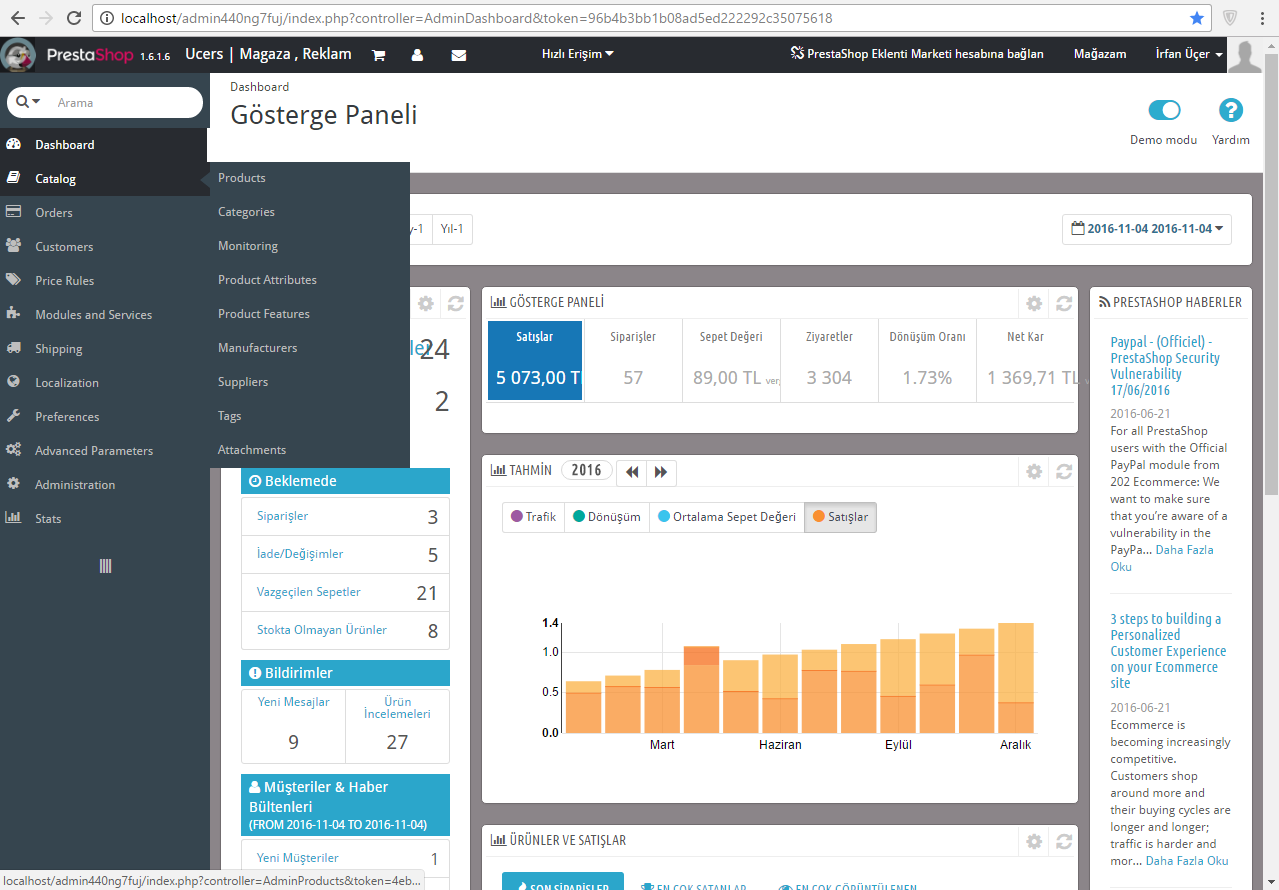Click the Arama search field
This screenshot has width=1279, height=890.
pyautogui.click(x=126, y=102)
